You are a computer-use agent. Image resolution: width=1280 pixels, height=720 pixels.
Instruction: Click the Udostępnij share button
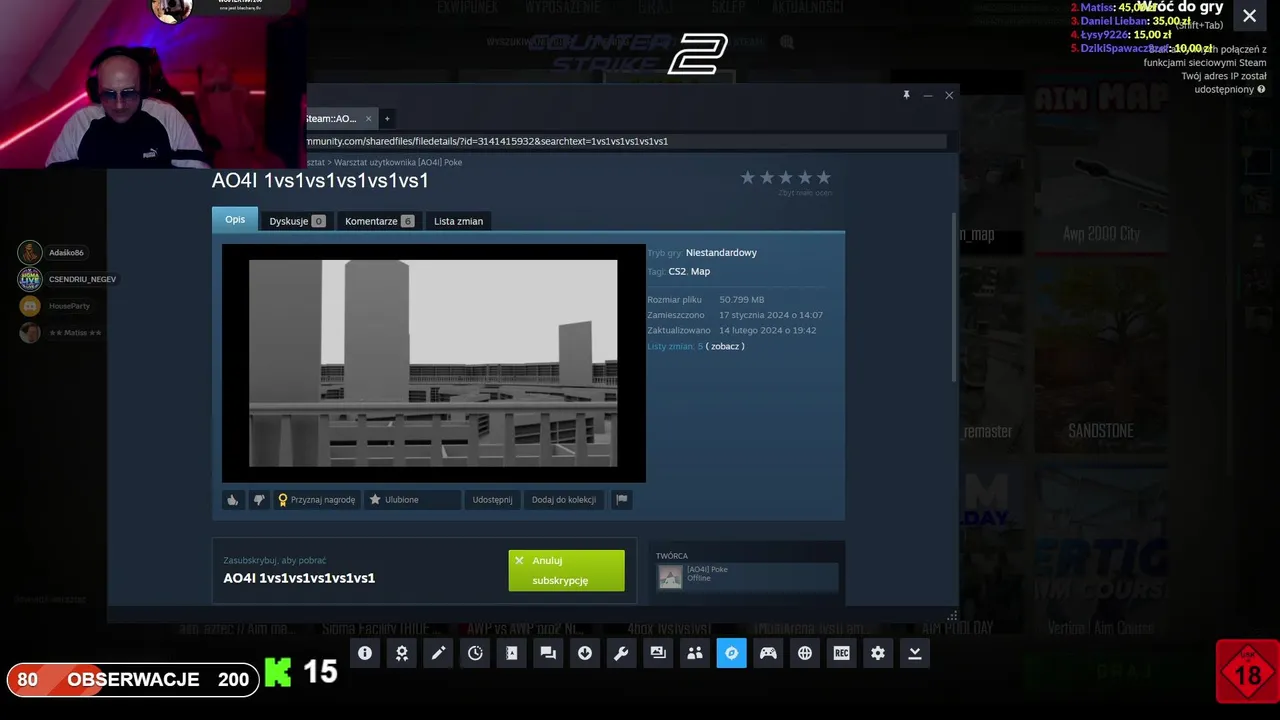click(492, 500)
